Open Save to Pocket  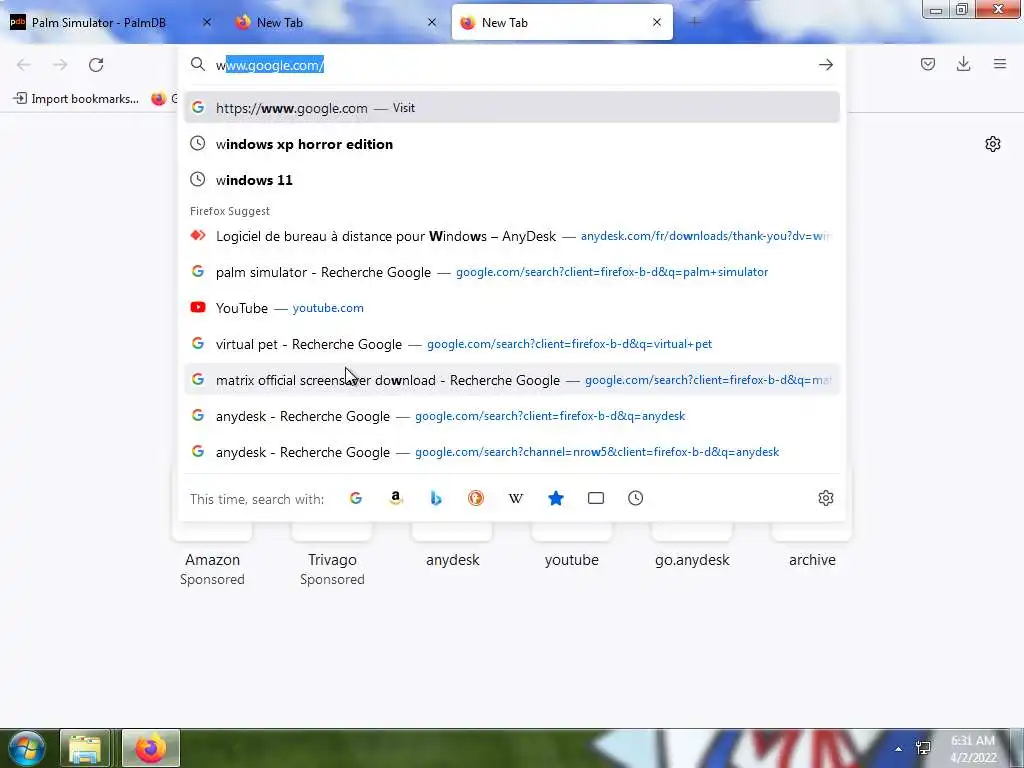click(927, 64)
